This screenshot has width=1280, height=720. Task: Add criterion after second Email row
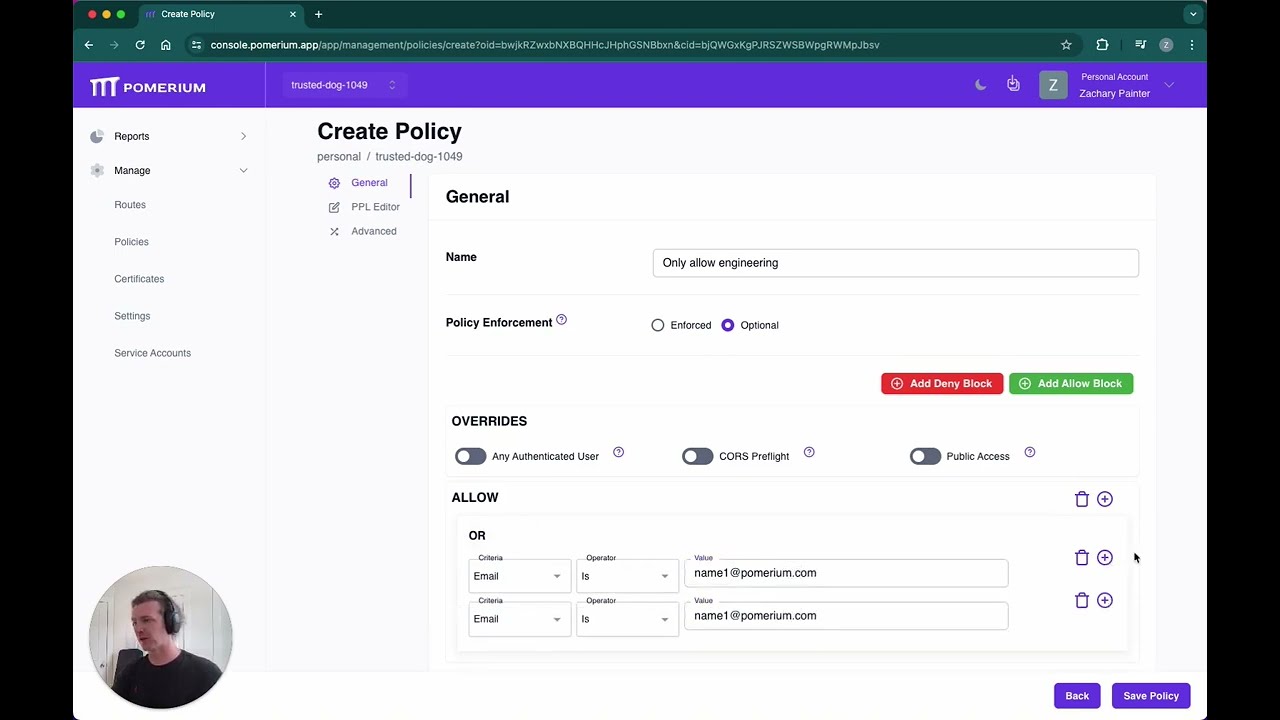1104,600
